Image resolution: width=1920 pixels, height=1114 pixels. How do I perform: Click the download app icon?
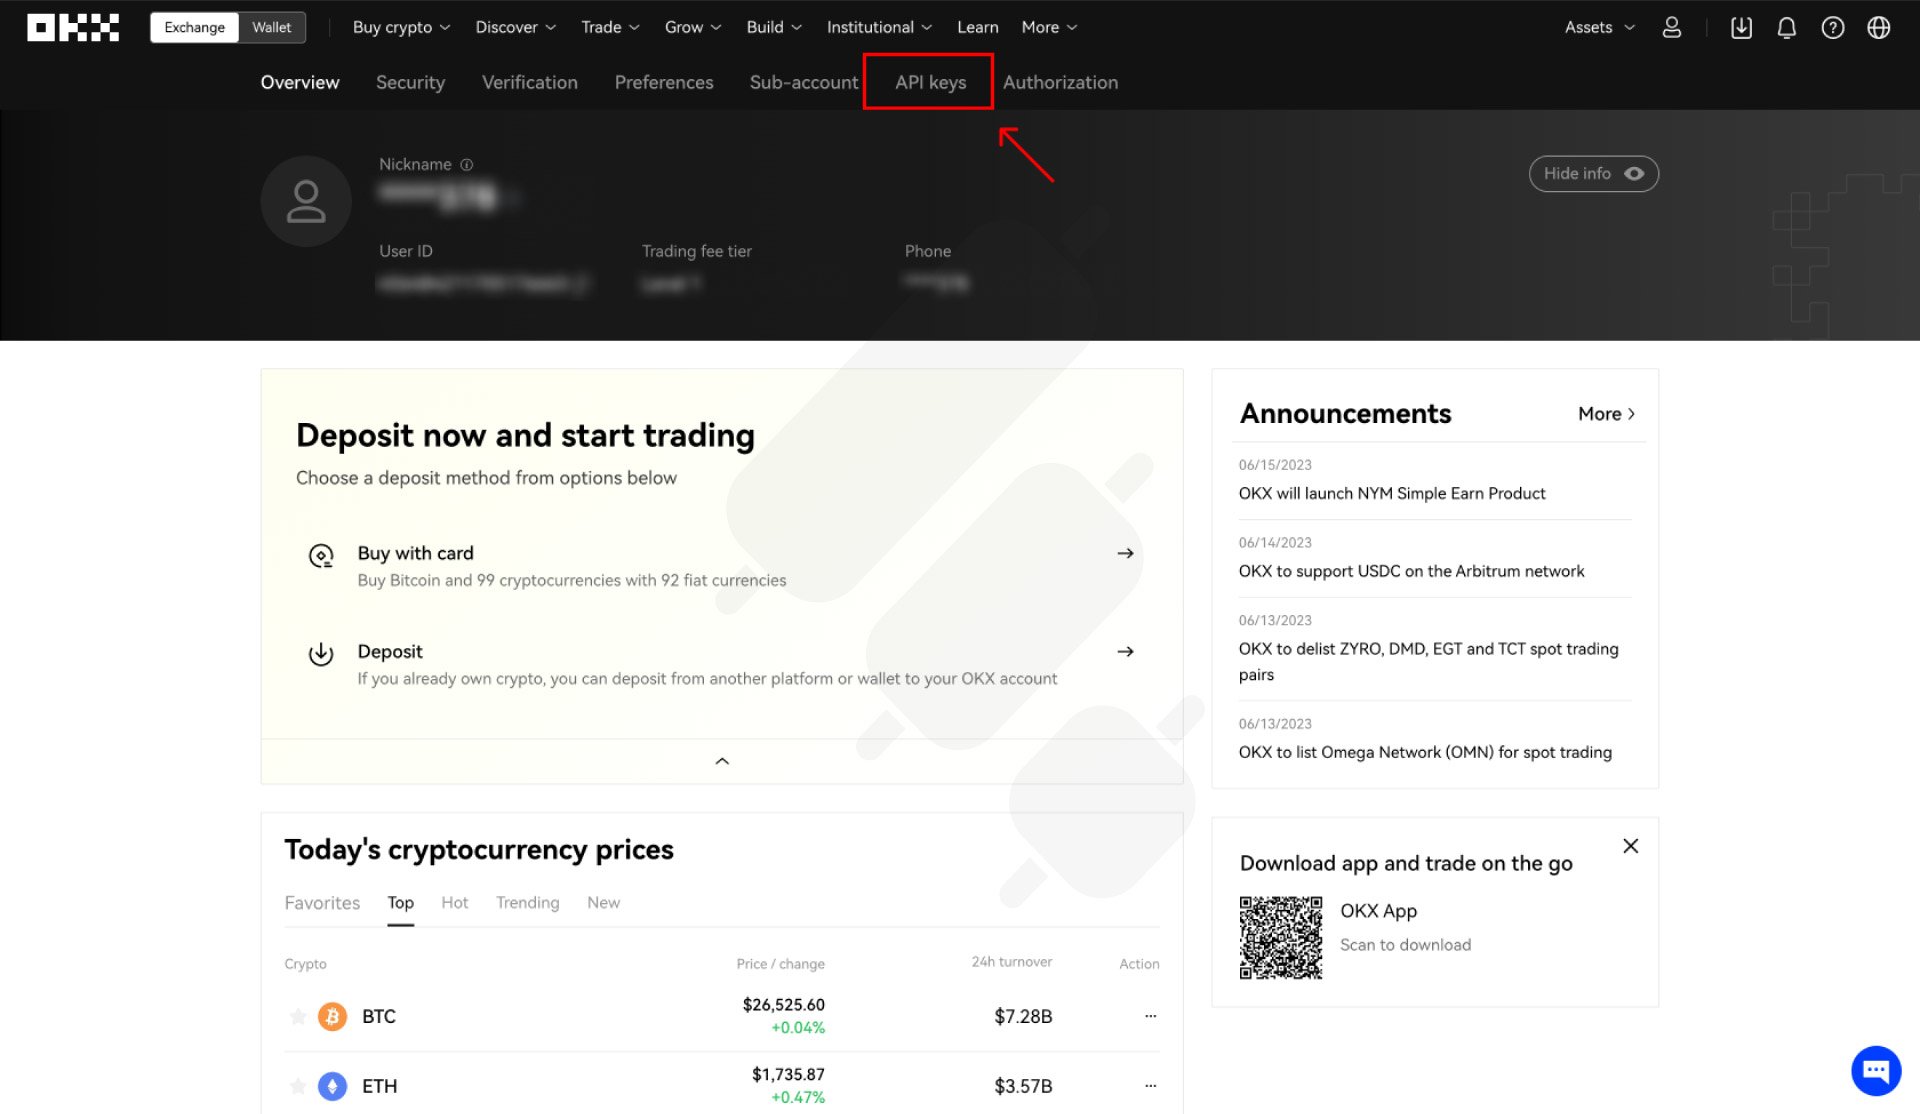[1740, 27]
